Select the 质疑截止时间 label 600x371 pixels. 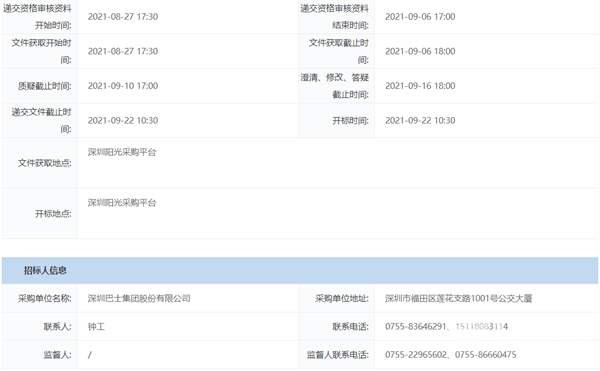[x=44, y=86]
